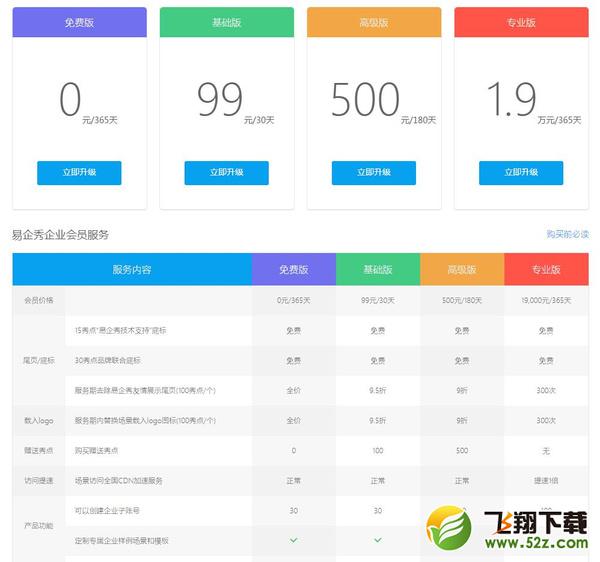
Task: Click the large 99 price in 基础版 card
Action: coord(220,99)
